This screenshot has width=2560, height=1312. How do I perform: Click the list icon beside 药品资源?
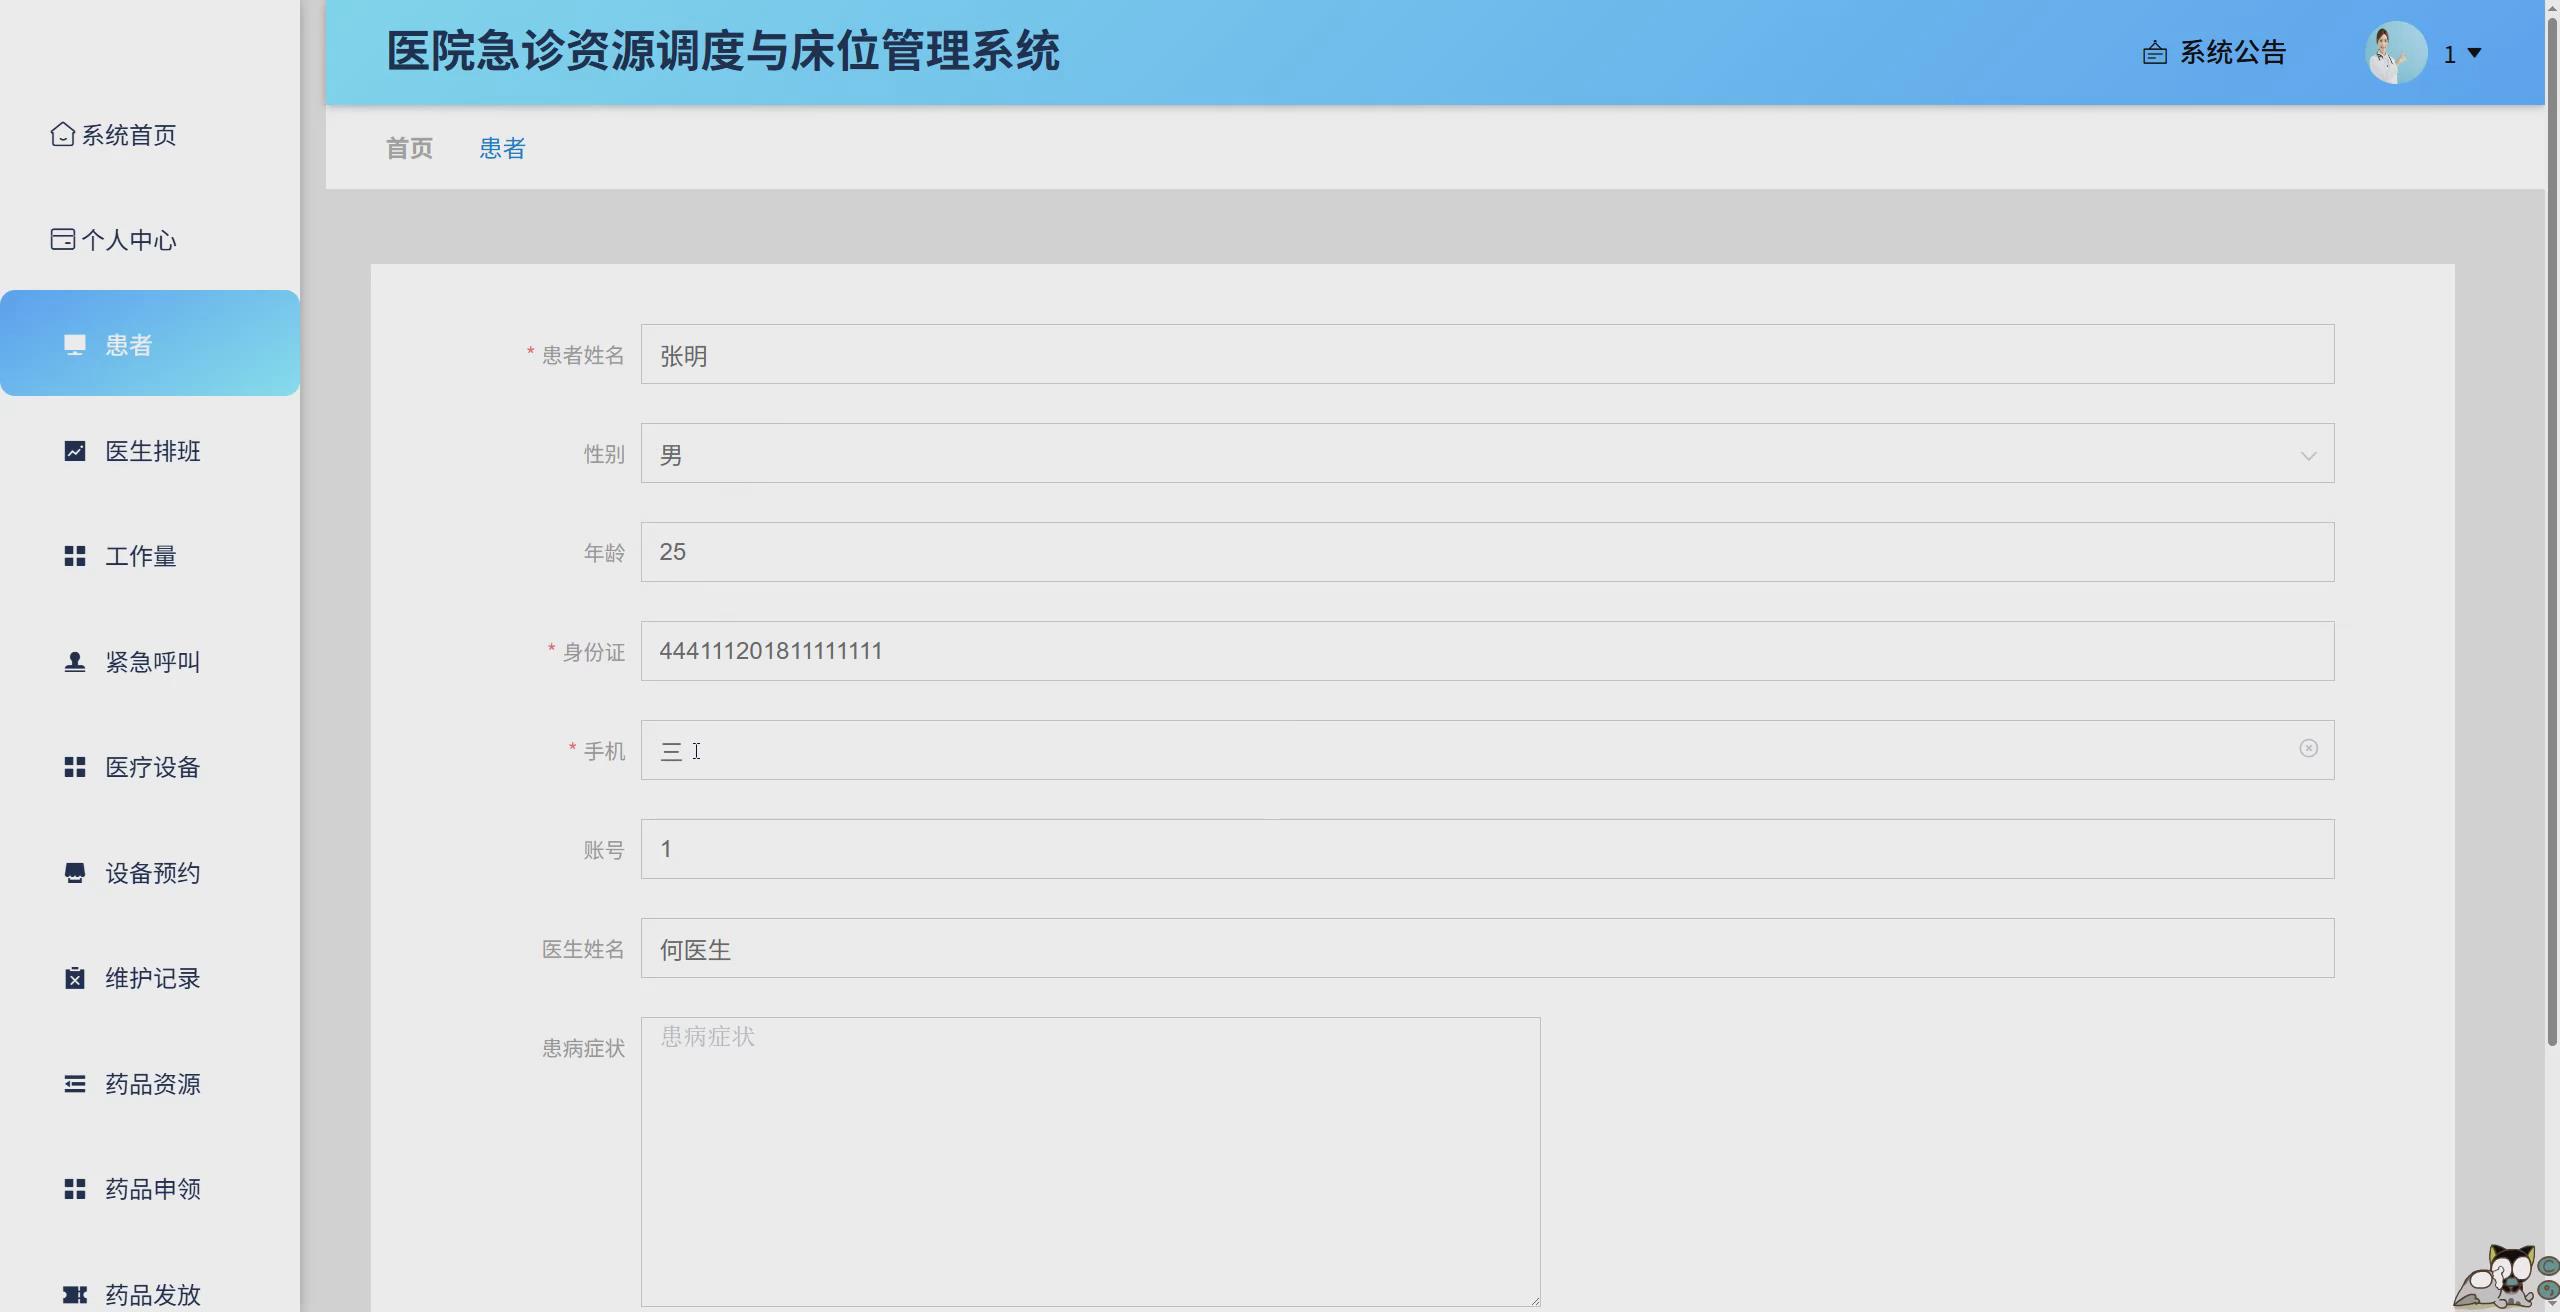[x=75, y=1084]
